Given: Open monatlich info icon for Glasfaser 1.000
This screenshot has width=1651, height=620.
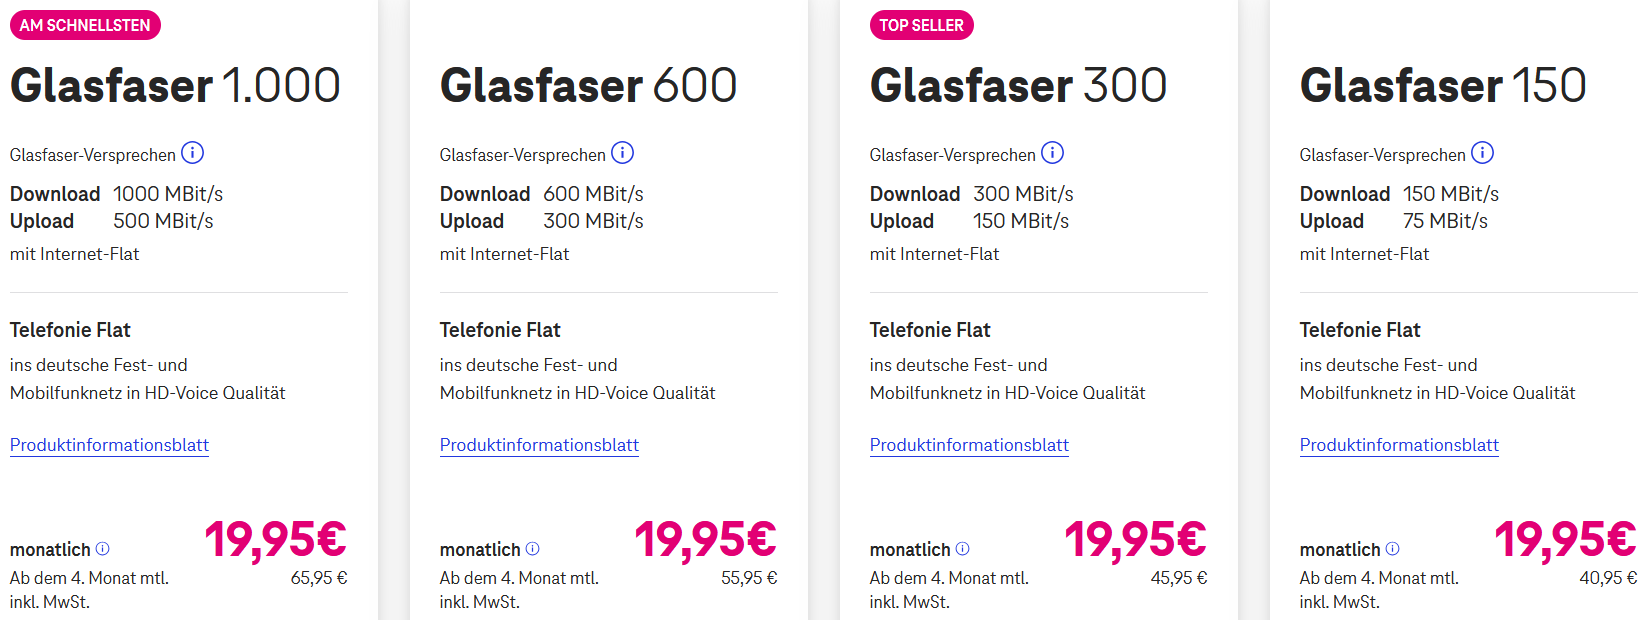Looking at the screenshot, I should pyautogui.click(x=103, y=549).
